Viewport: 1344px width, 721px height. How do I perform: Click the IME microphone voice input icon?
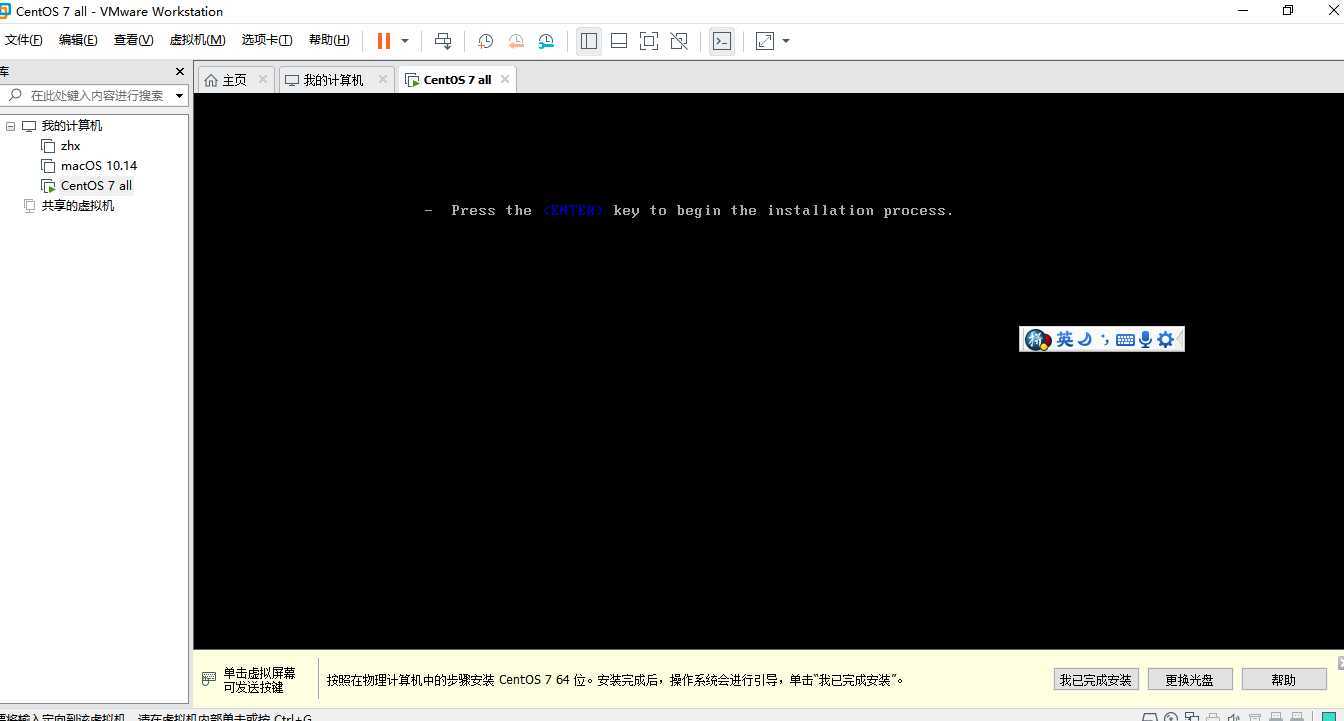pyautogui.click(x=1146, y=340)
